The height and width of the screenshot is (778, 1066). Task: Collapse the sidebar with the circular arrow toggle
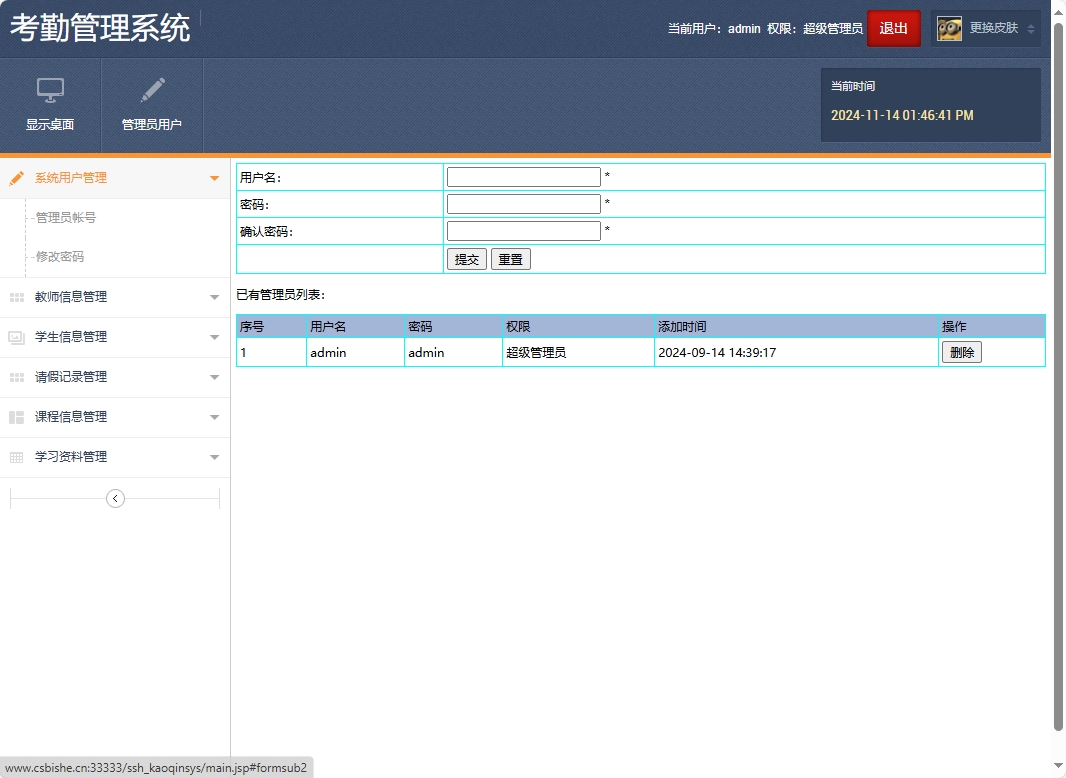(115, 497)
